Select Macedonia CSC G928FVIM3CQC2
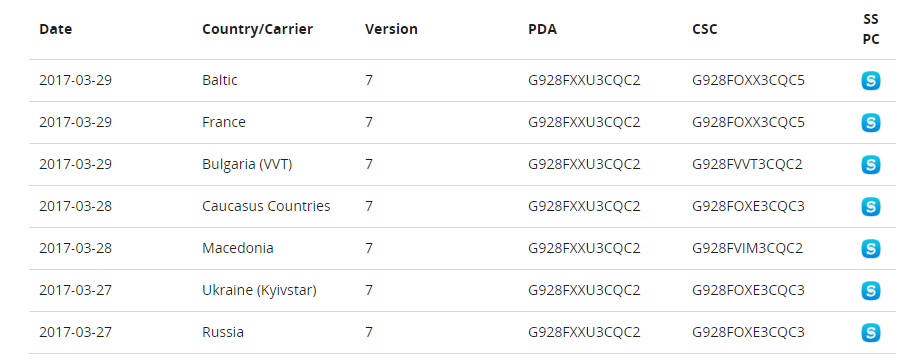The width and height of the screenshot is (913, 360). click(747, 248)
